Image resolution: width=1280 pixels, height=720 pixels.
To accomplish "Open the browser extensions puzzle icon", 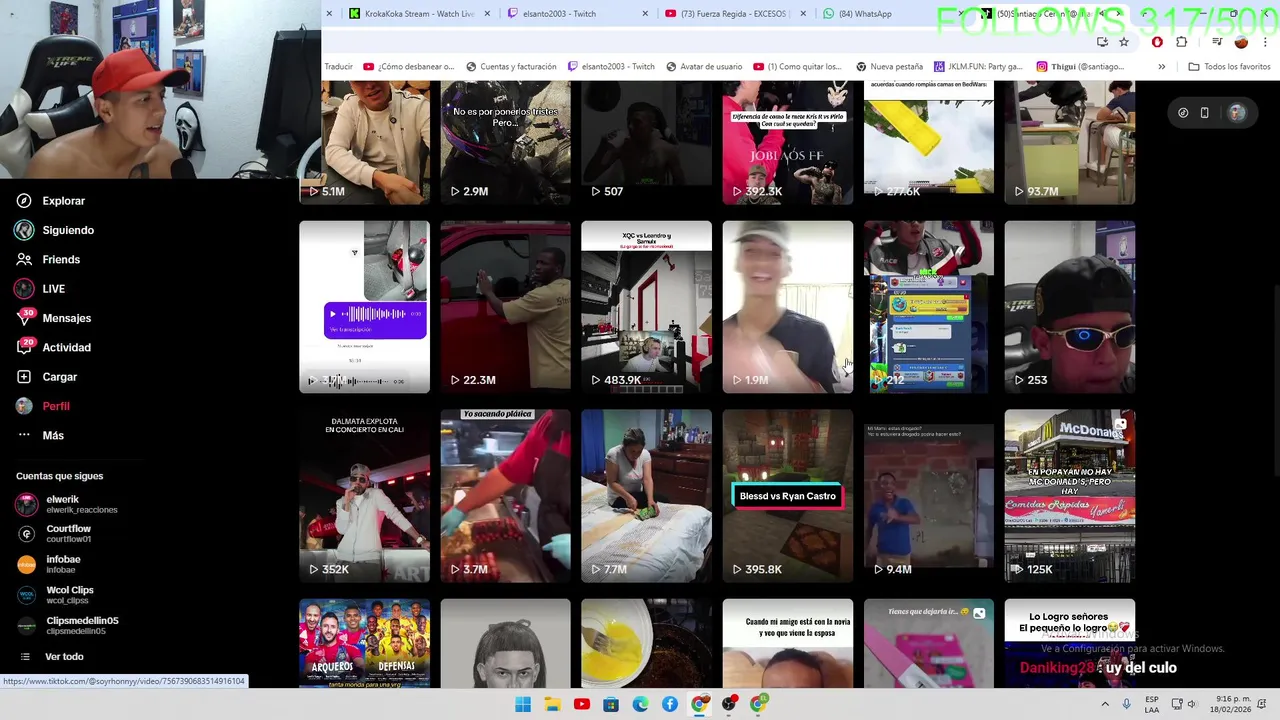I will point(1181,42).
